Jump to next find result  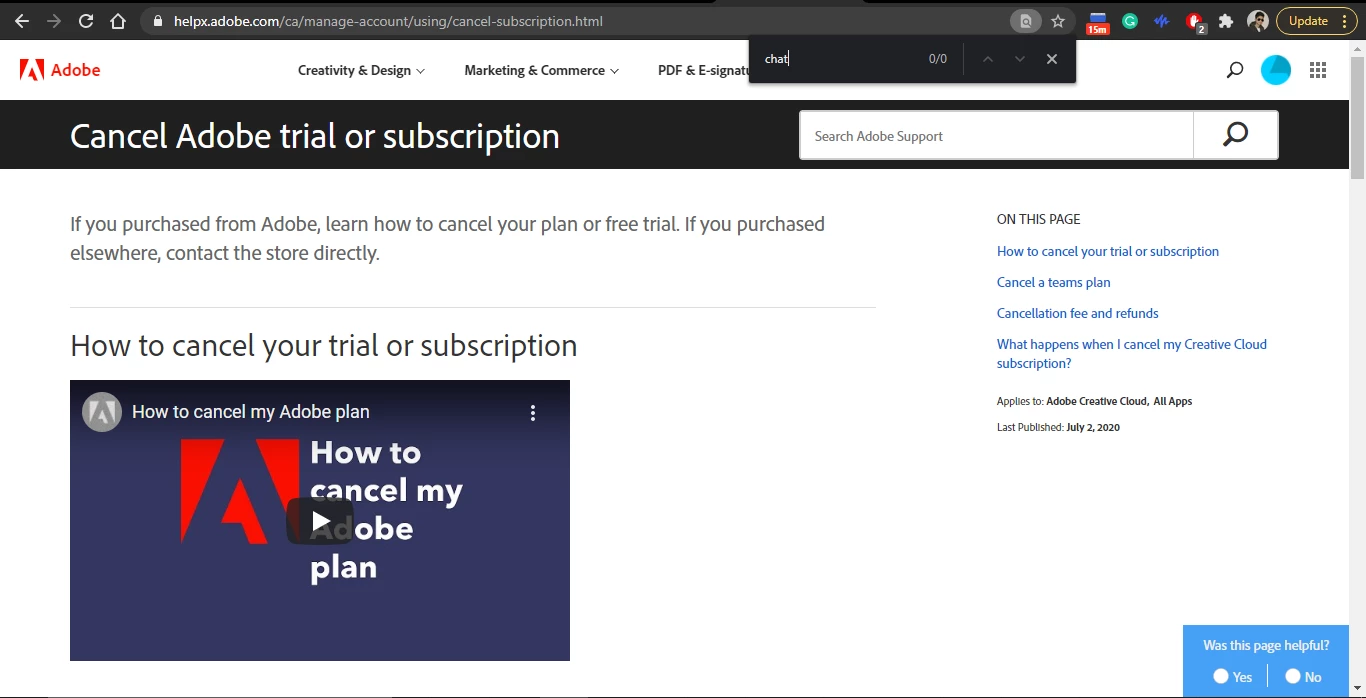(x=1020, y=59)
